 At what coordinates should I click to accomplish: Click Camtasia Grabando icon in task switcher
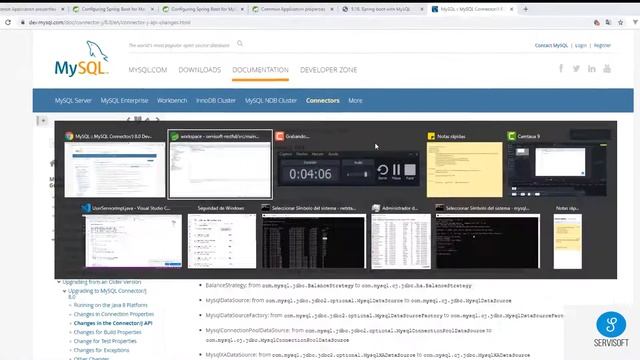pyautogui.click(x=280, y=136)
